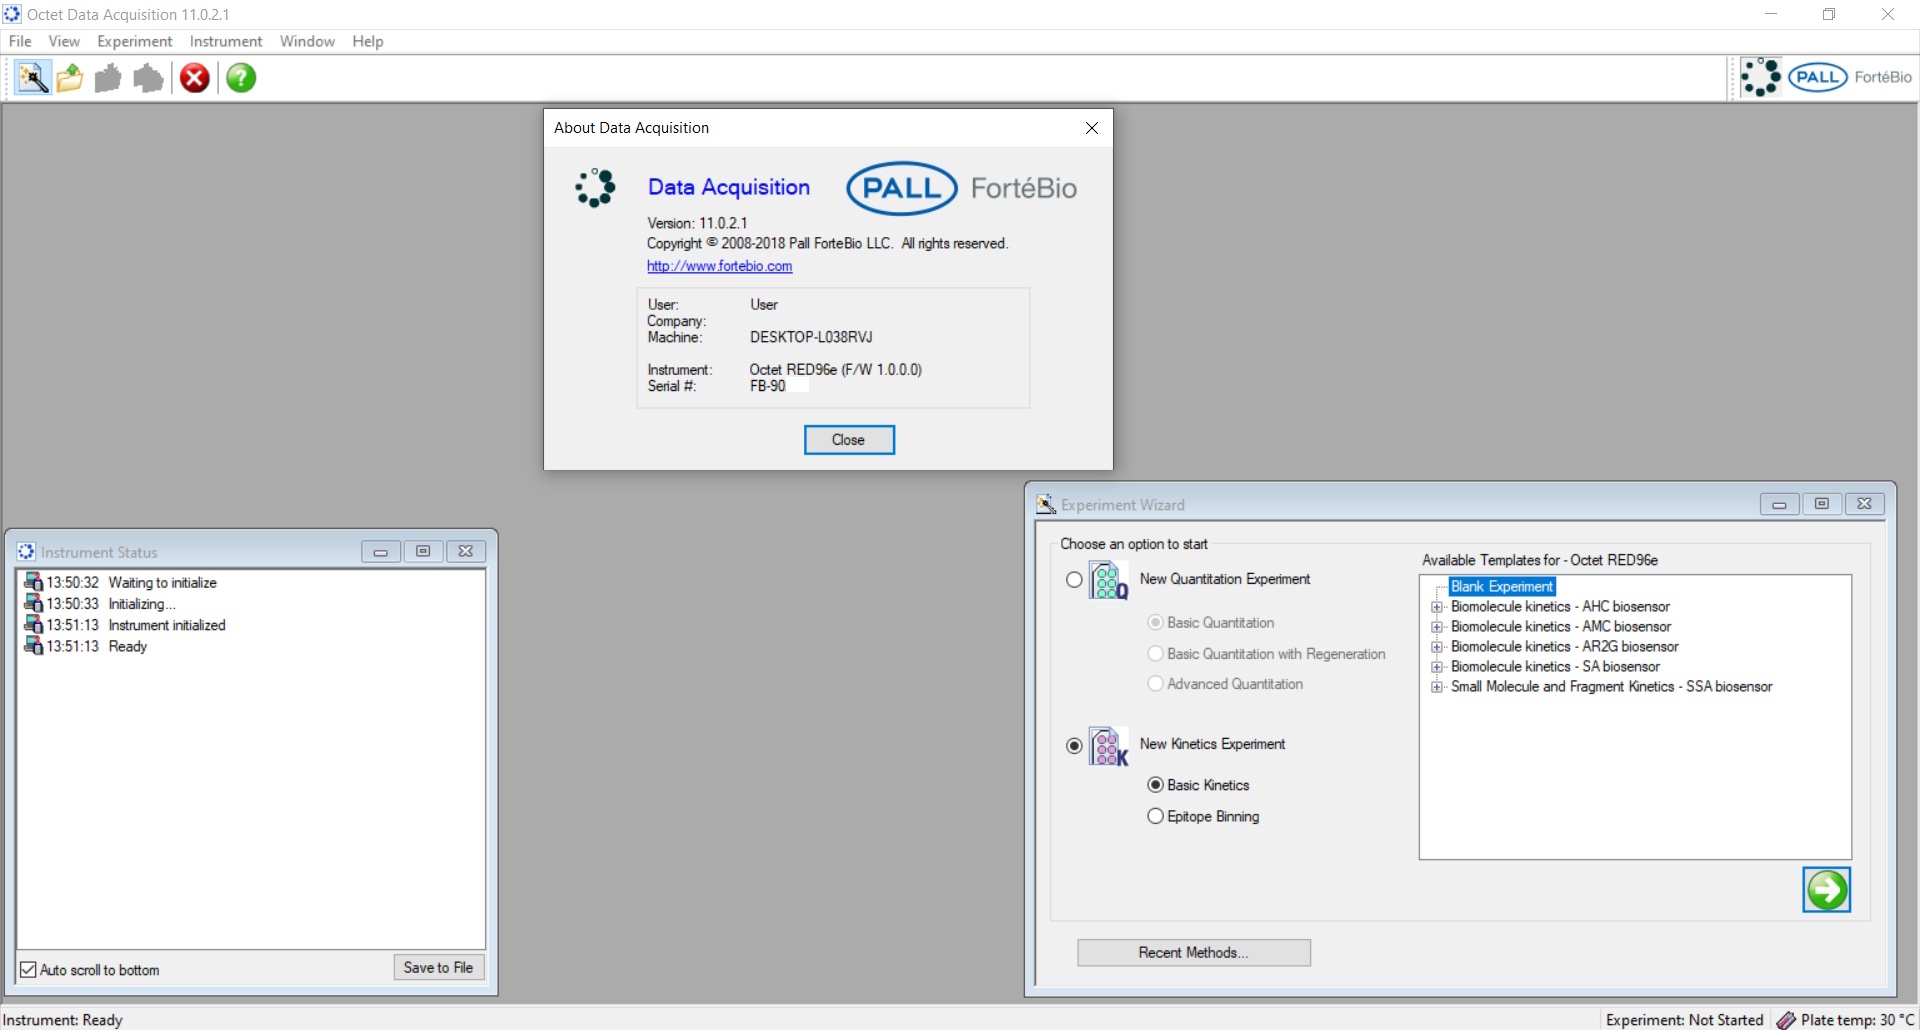This screenshot has width=1920, height=1030.
Task: Click the Octet app icon in title bar
Action: (x=12, y=14)
